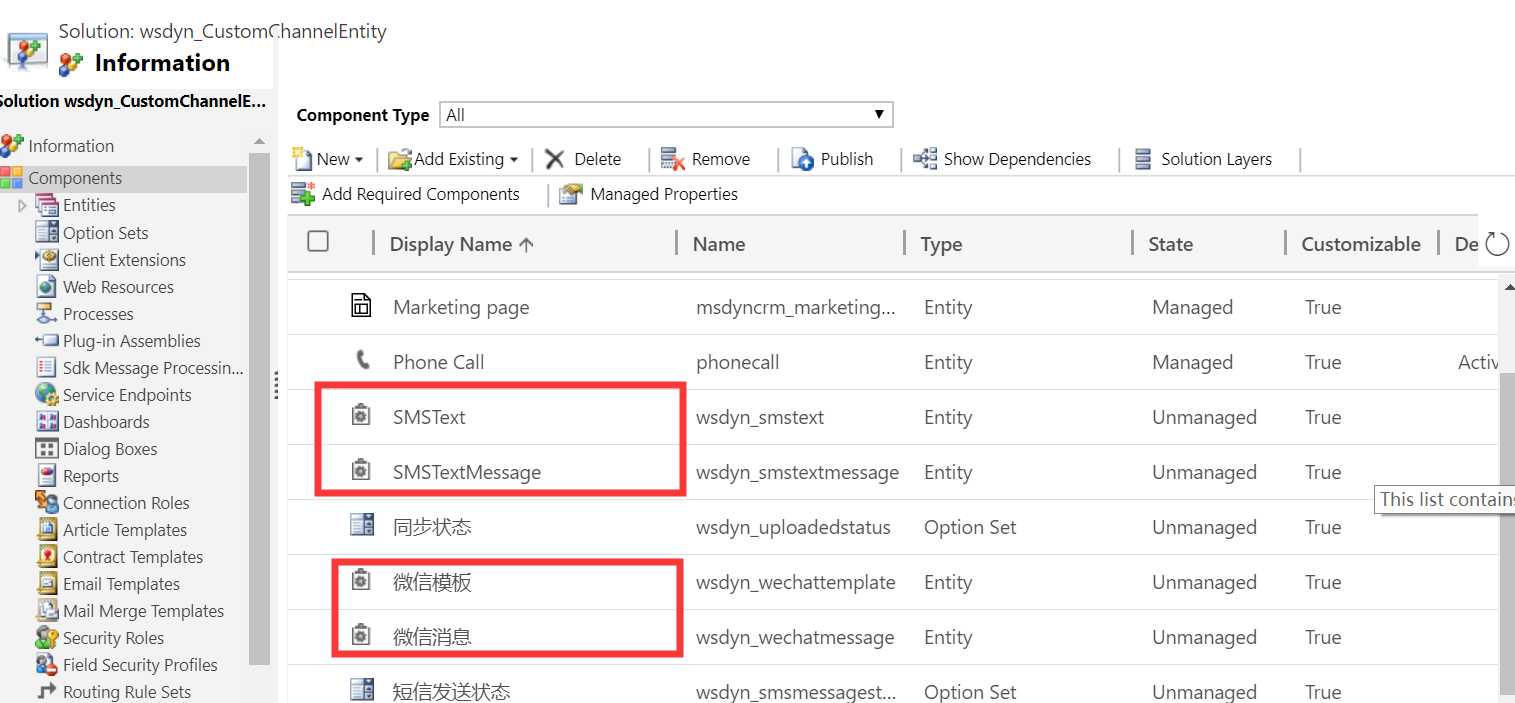The height and width of the screenshot is (703, 1515).
Task: Open Security Roles in the sidebar
Action: [113, 638]
